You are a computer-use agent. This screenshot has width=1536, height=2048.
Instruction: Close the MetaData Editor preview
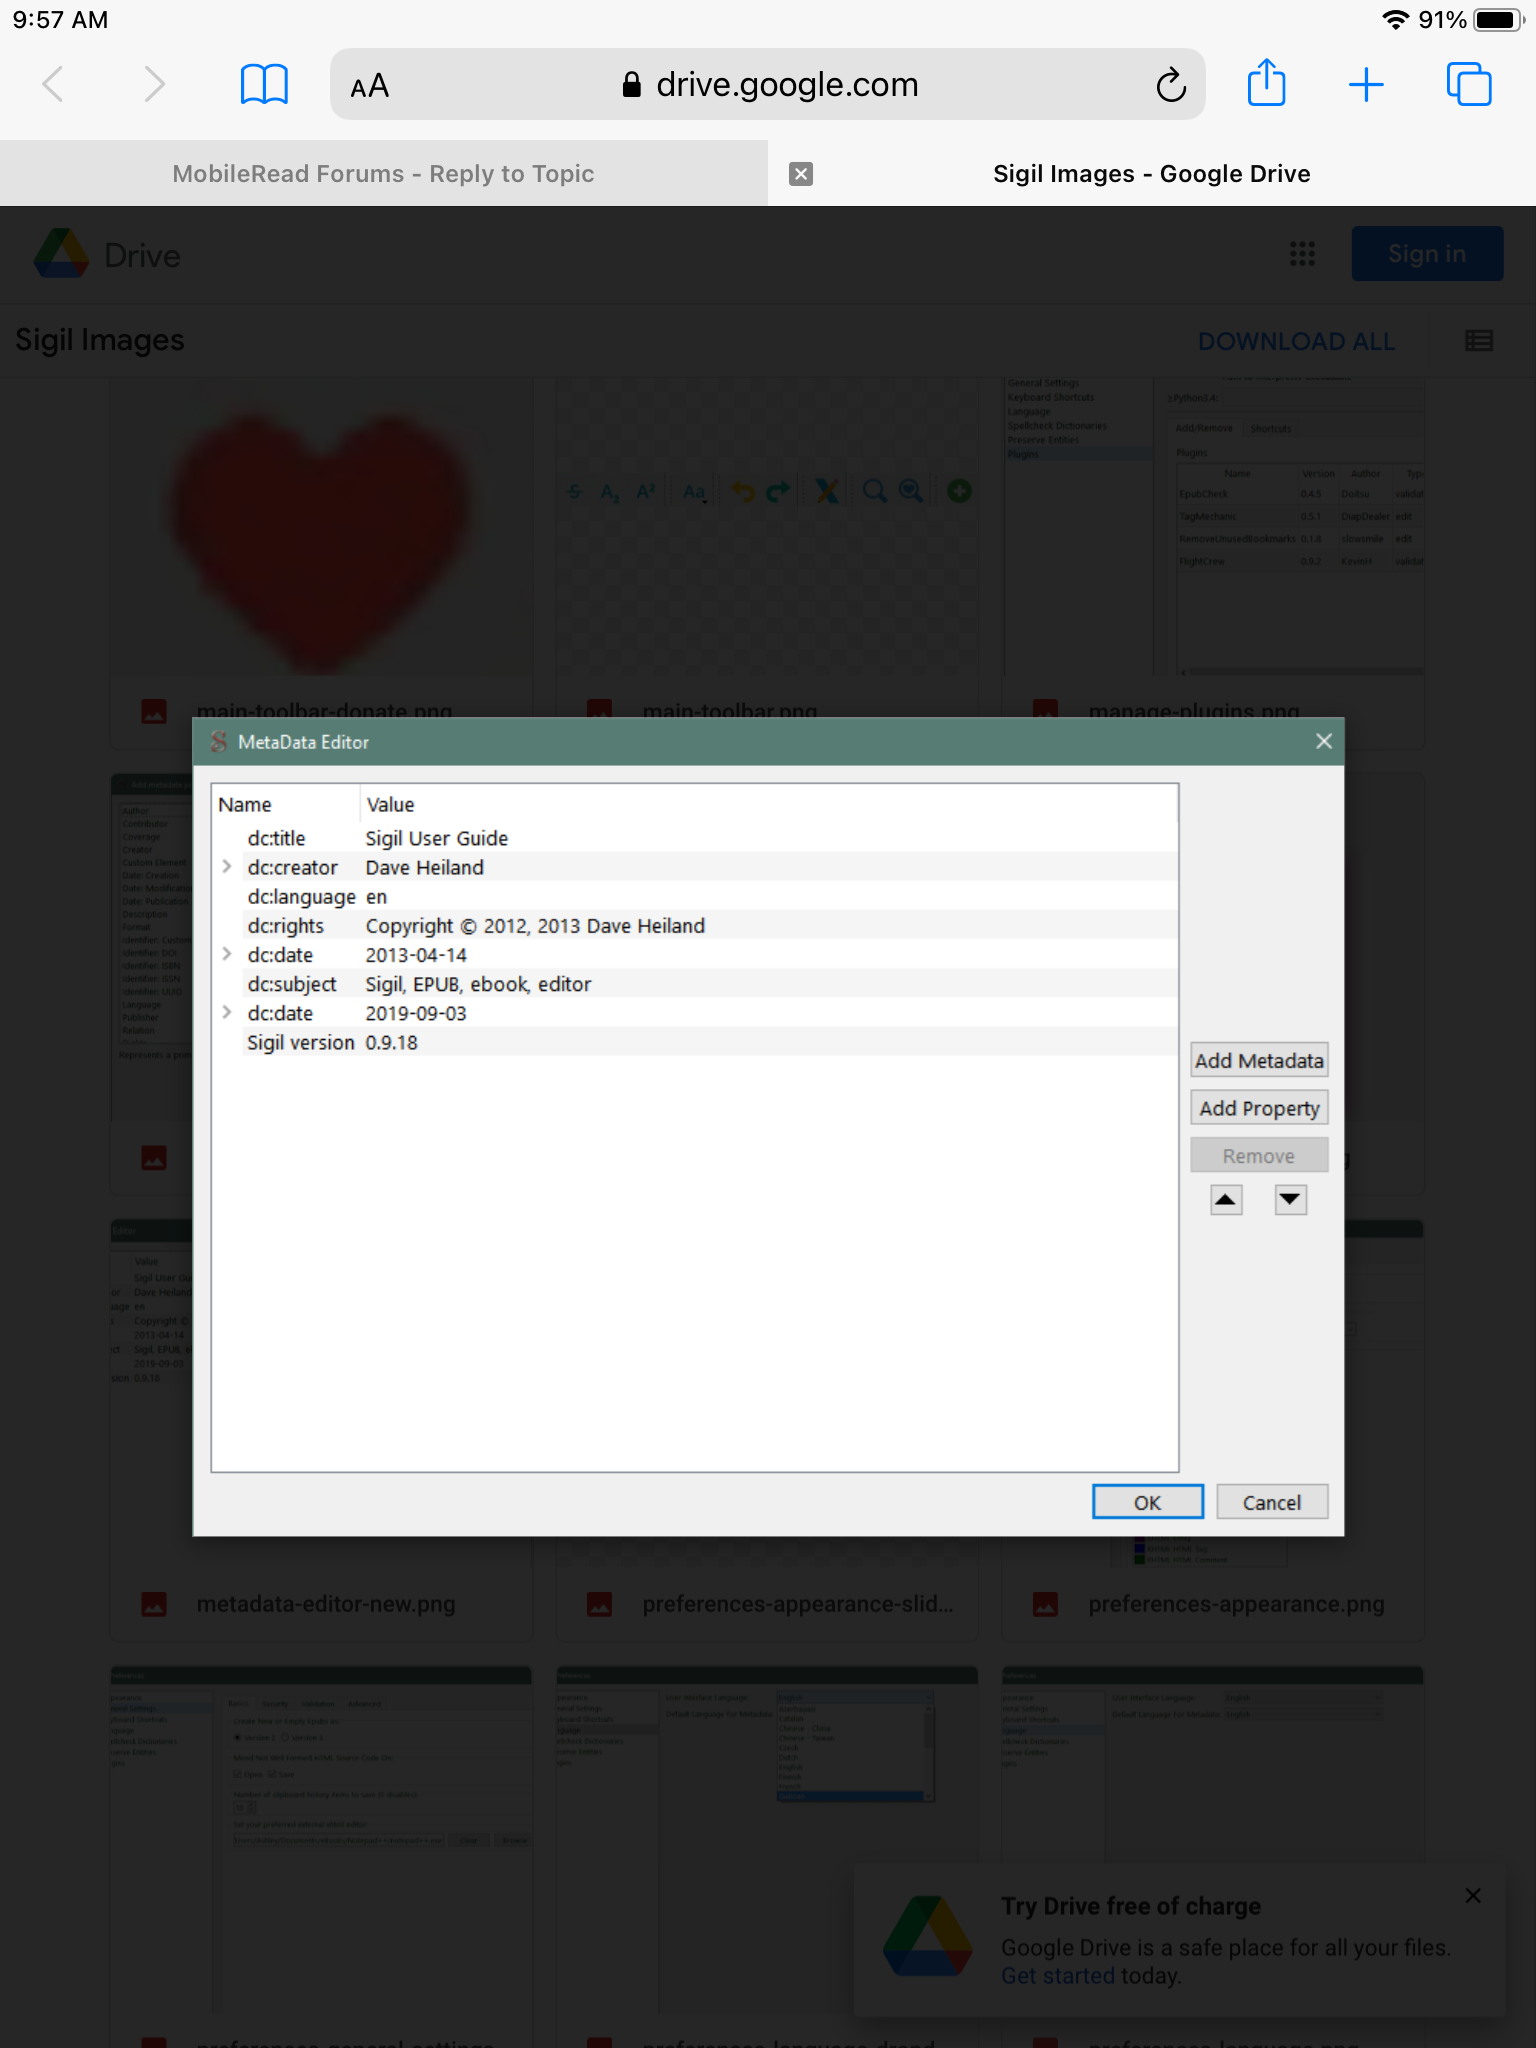(1324, 741)
